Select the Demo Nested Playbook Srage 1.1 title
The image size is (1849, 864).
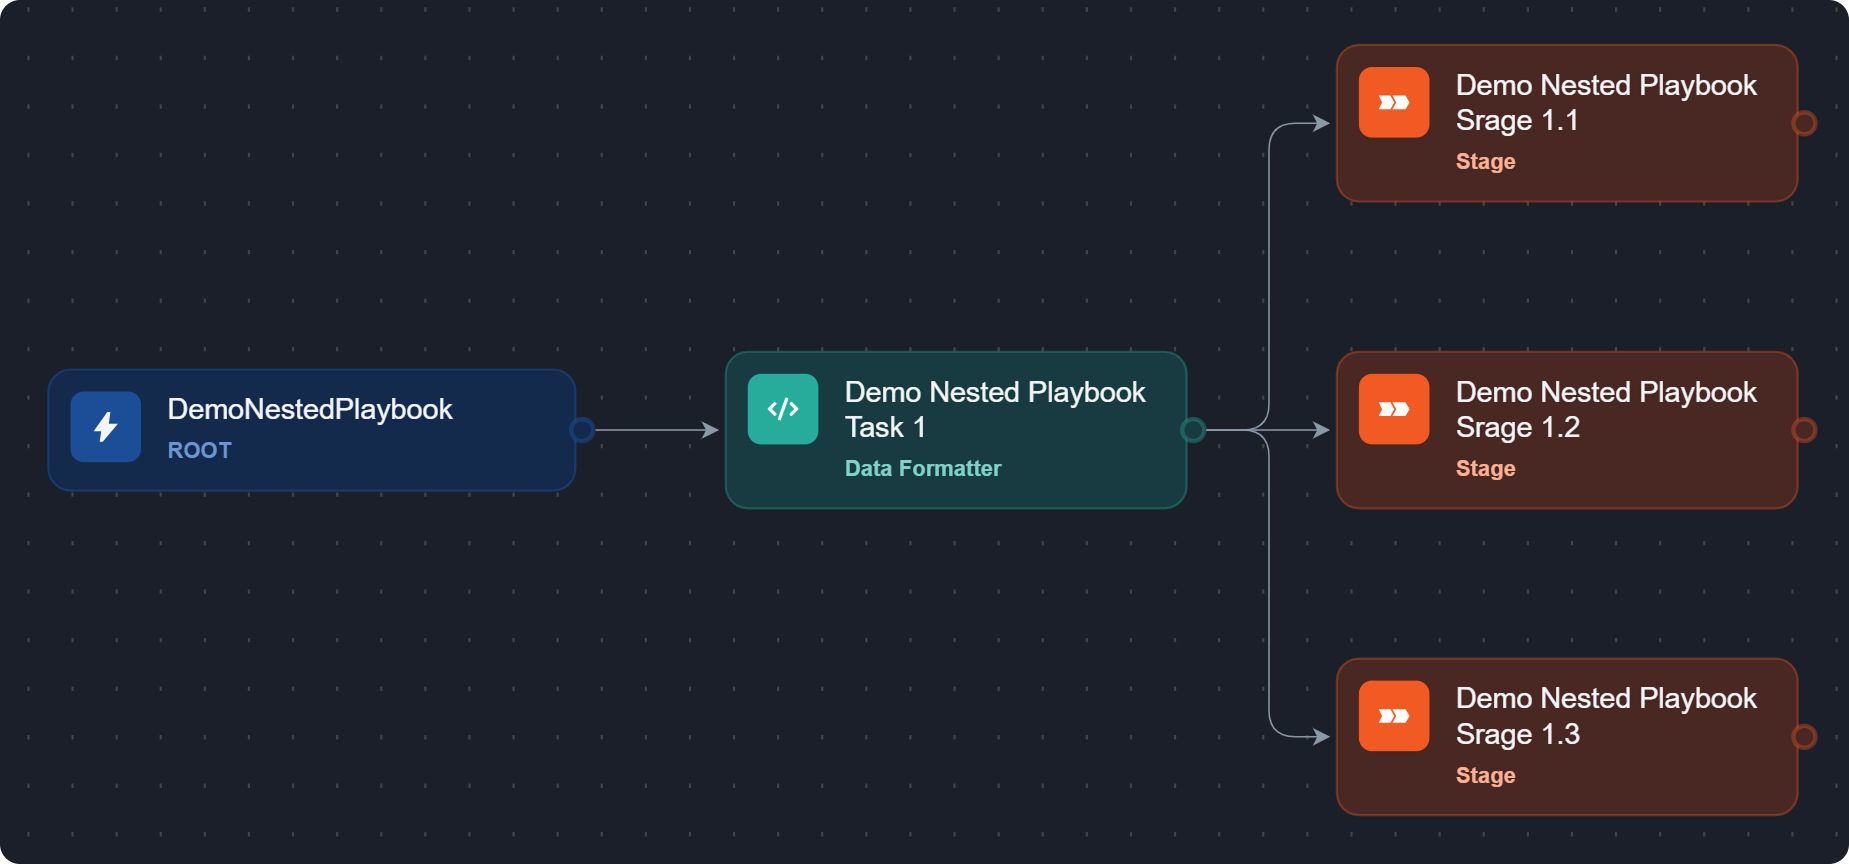[x=1605, y=102]
